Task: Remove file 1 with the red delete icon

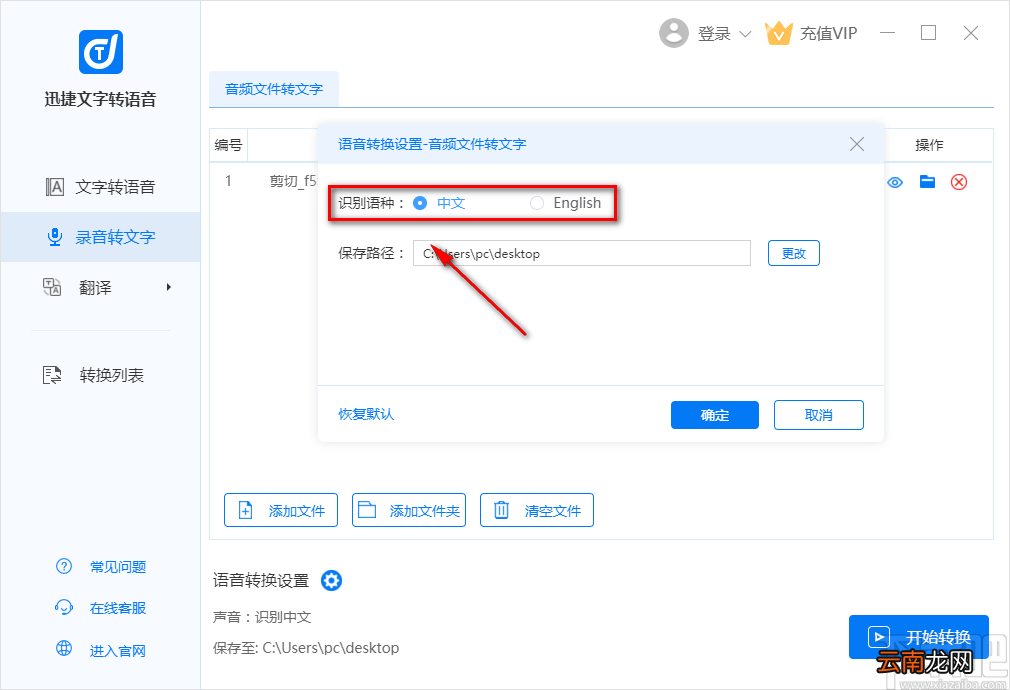Action: click(959, 182)
